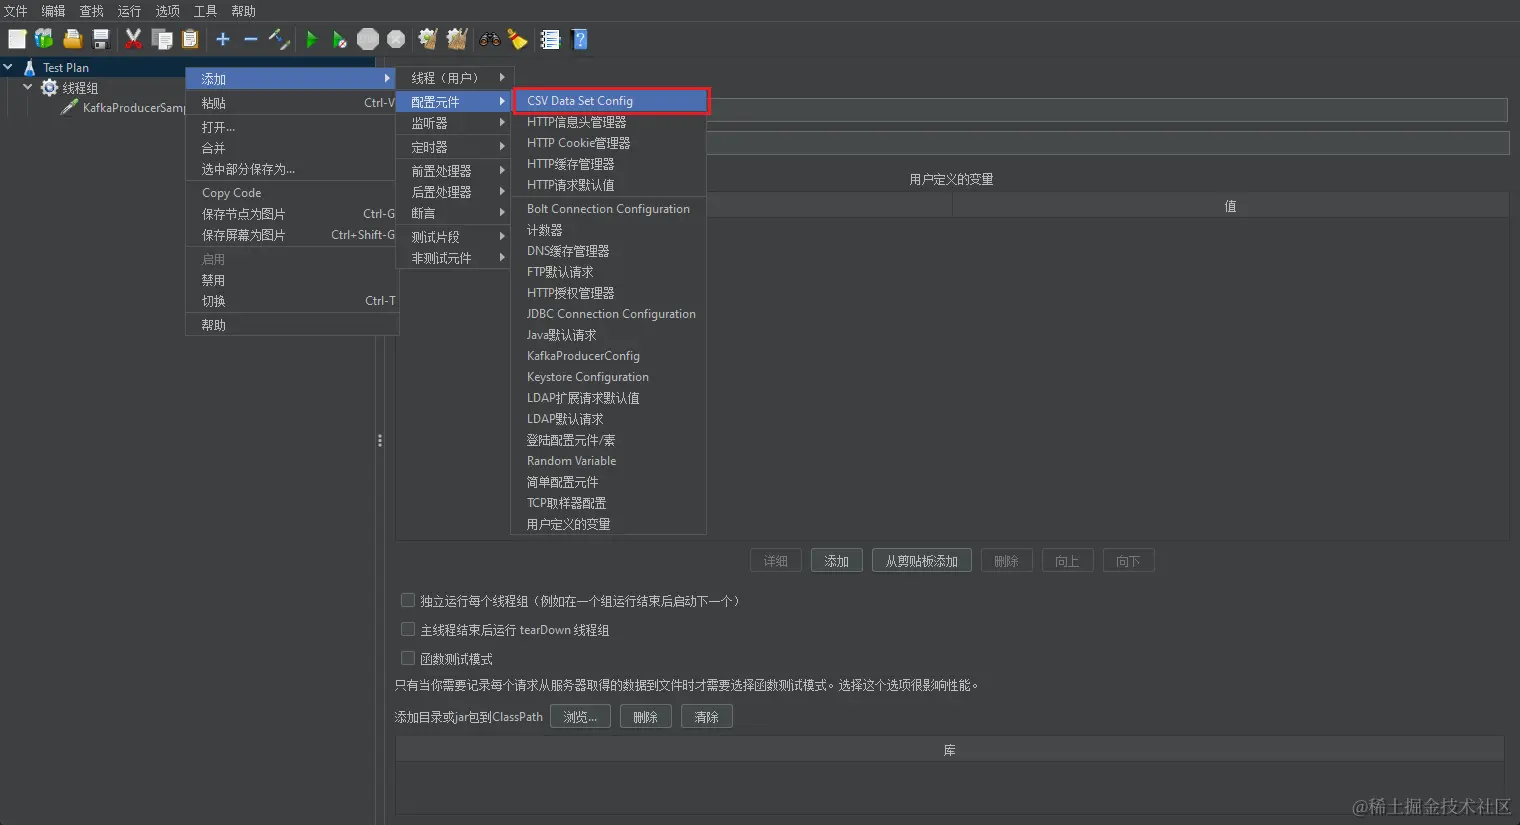Select HTTP Cookie管理器 menu entry
Image resolution: width=1520 pixels, height=825 pixels.
click(608, 143)
